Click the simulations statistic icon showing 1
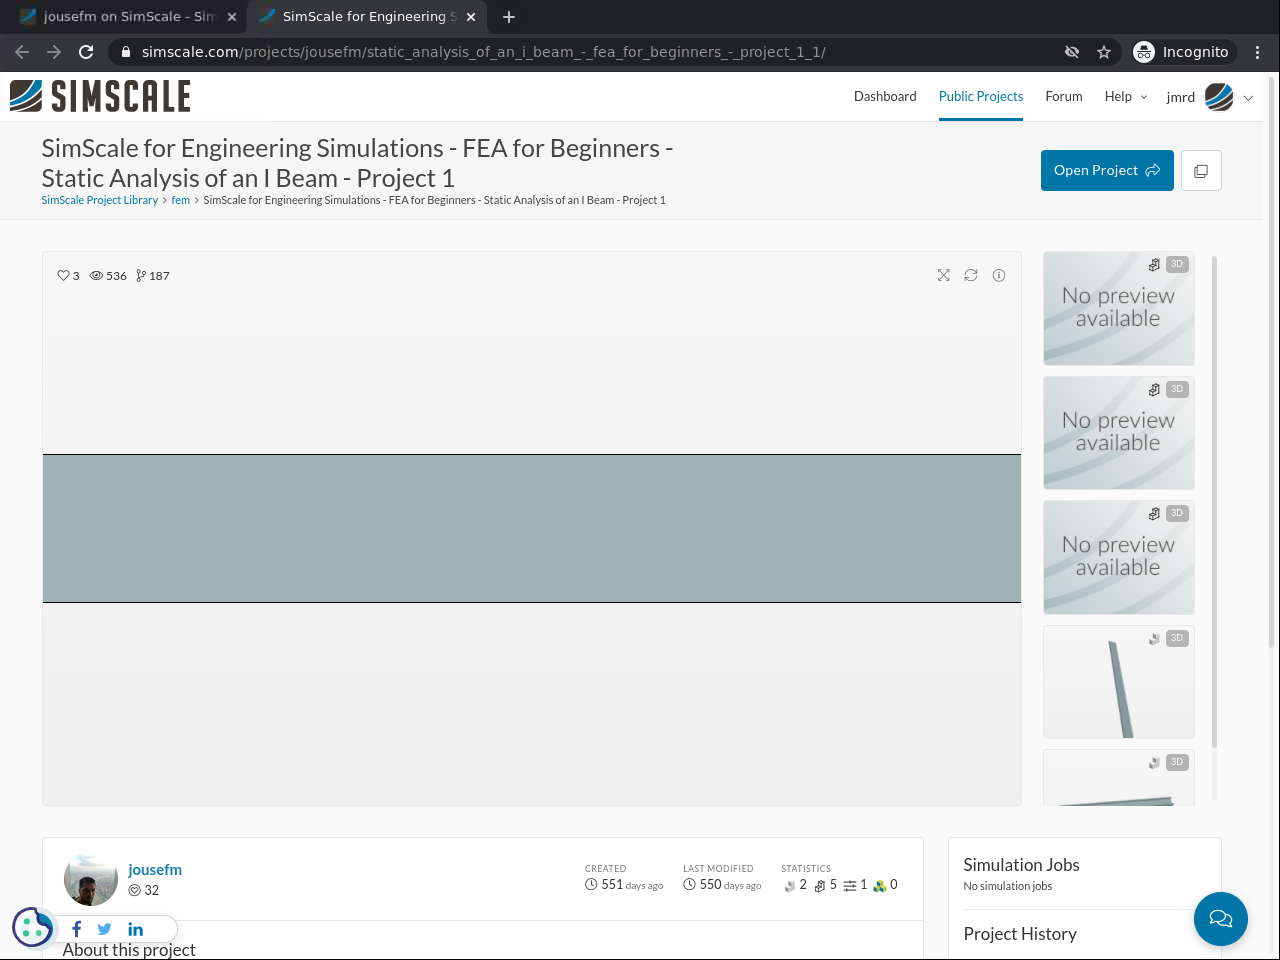 850,885
